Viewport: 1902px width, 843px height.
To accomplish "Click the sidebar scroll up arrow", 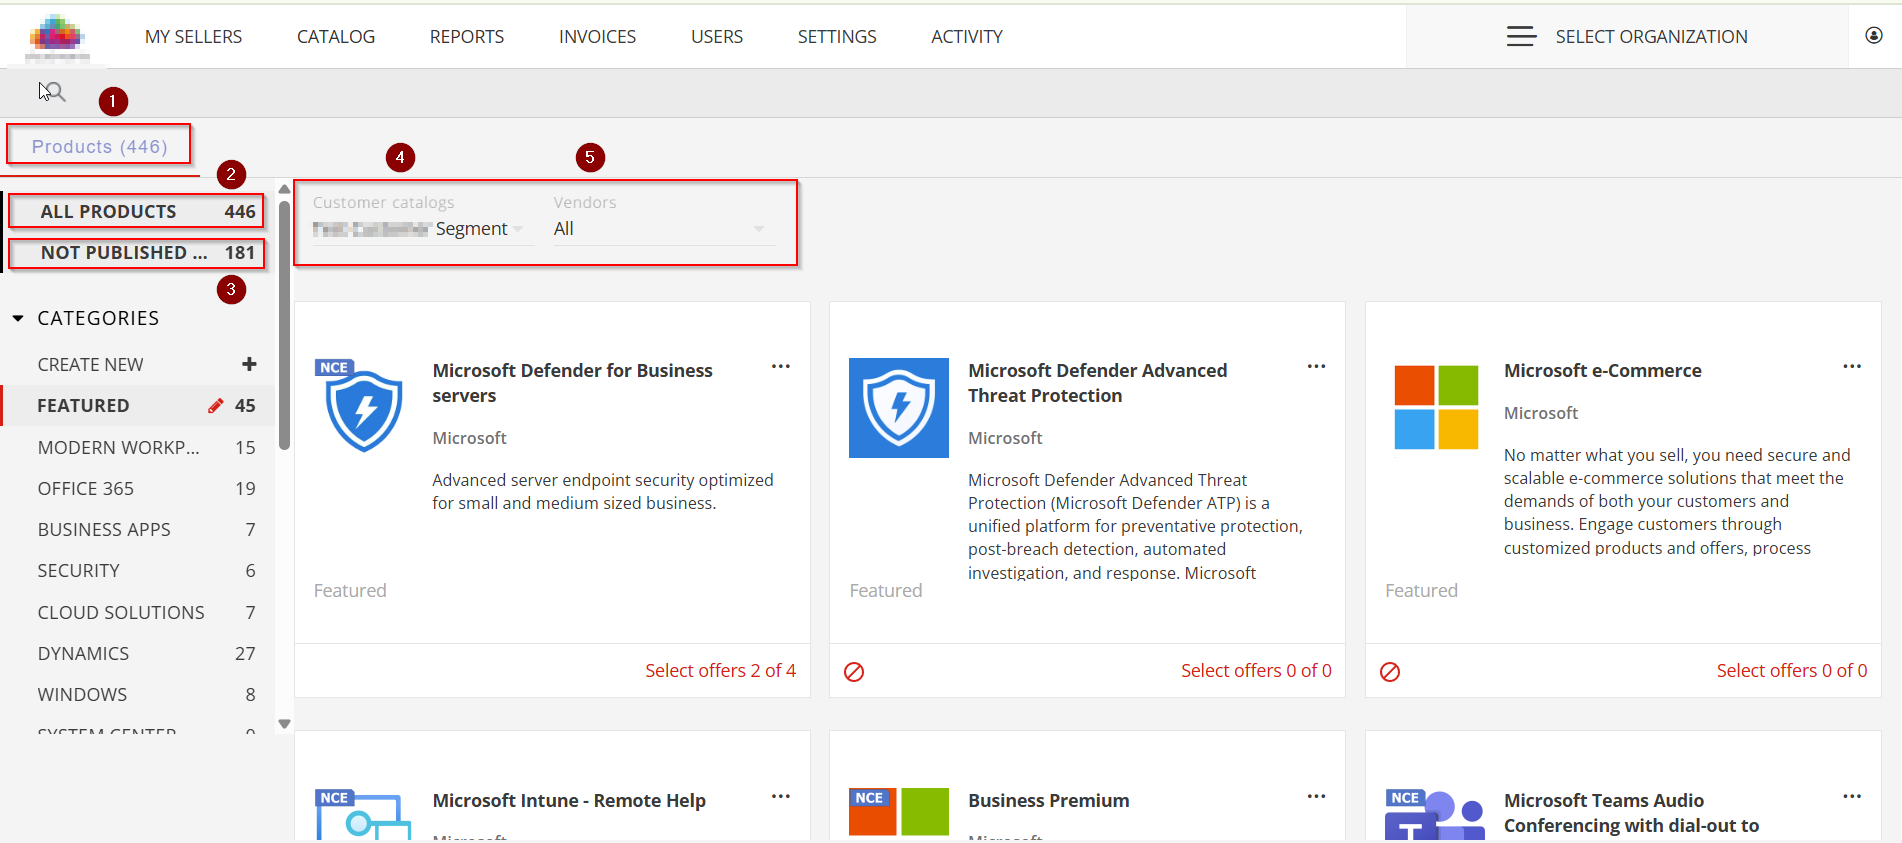I will (x=284, y=189).
